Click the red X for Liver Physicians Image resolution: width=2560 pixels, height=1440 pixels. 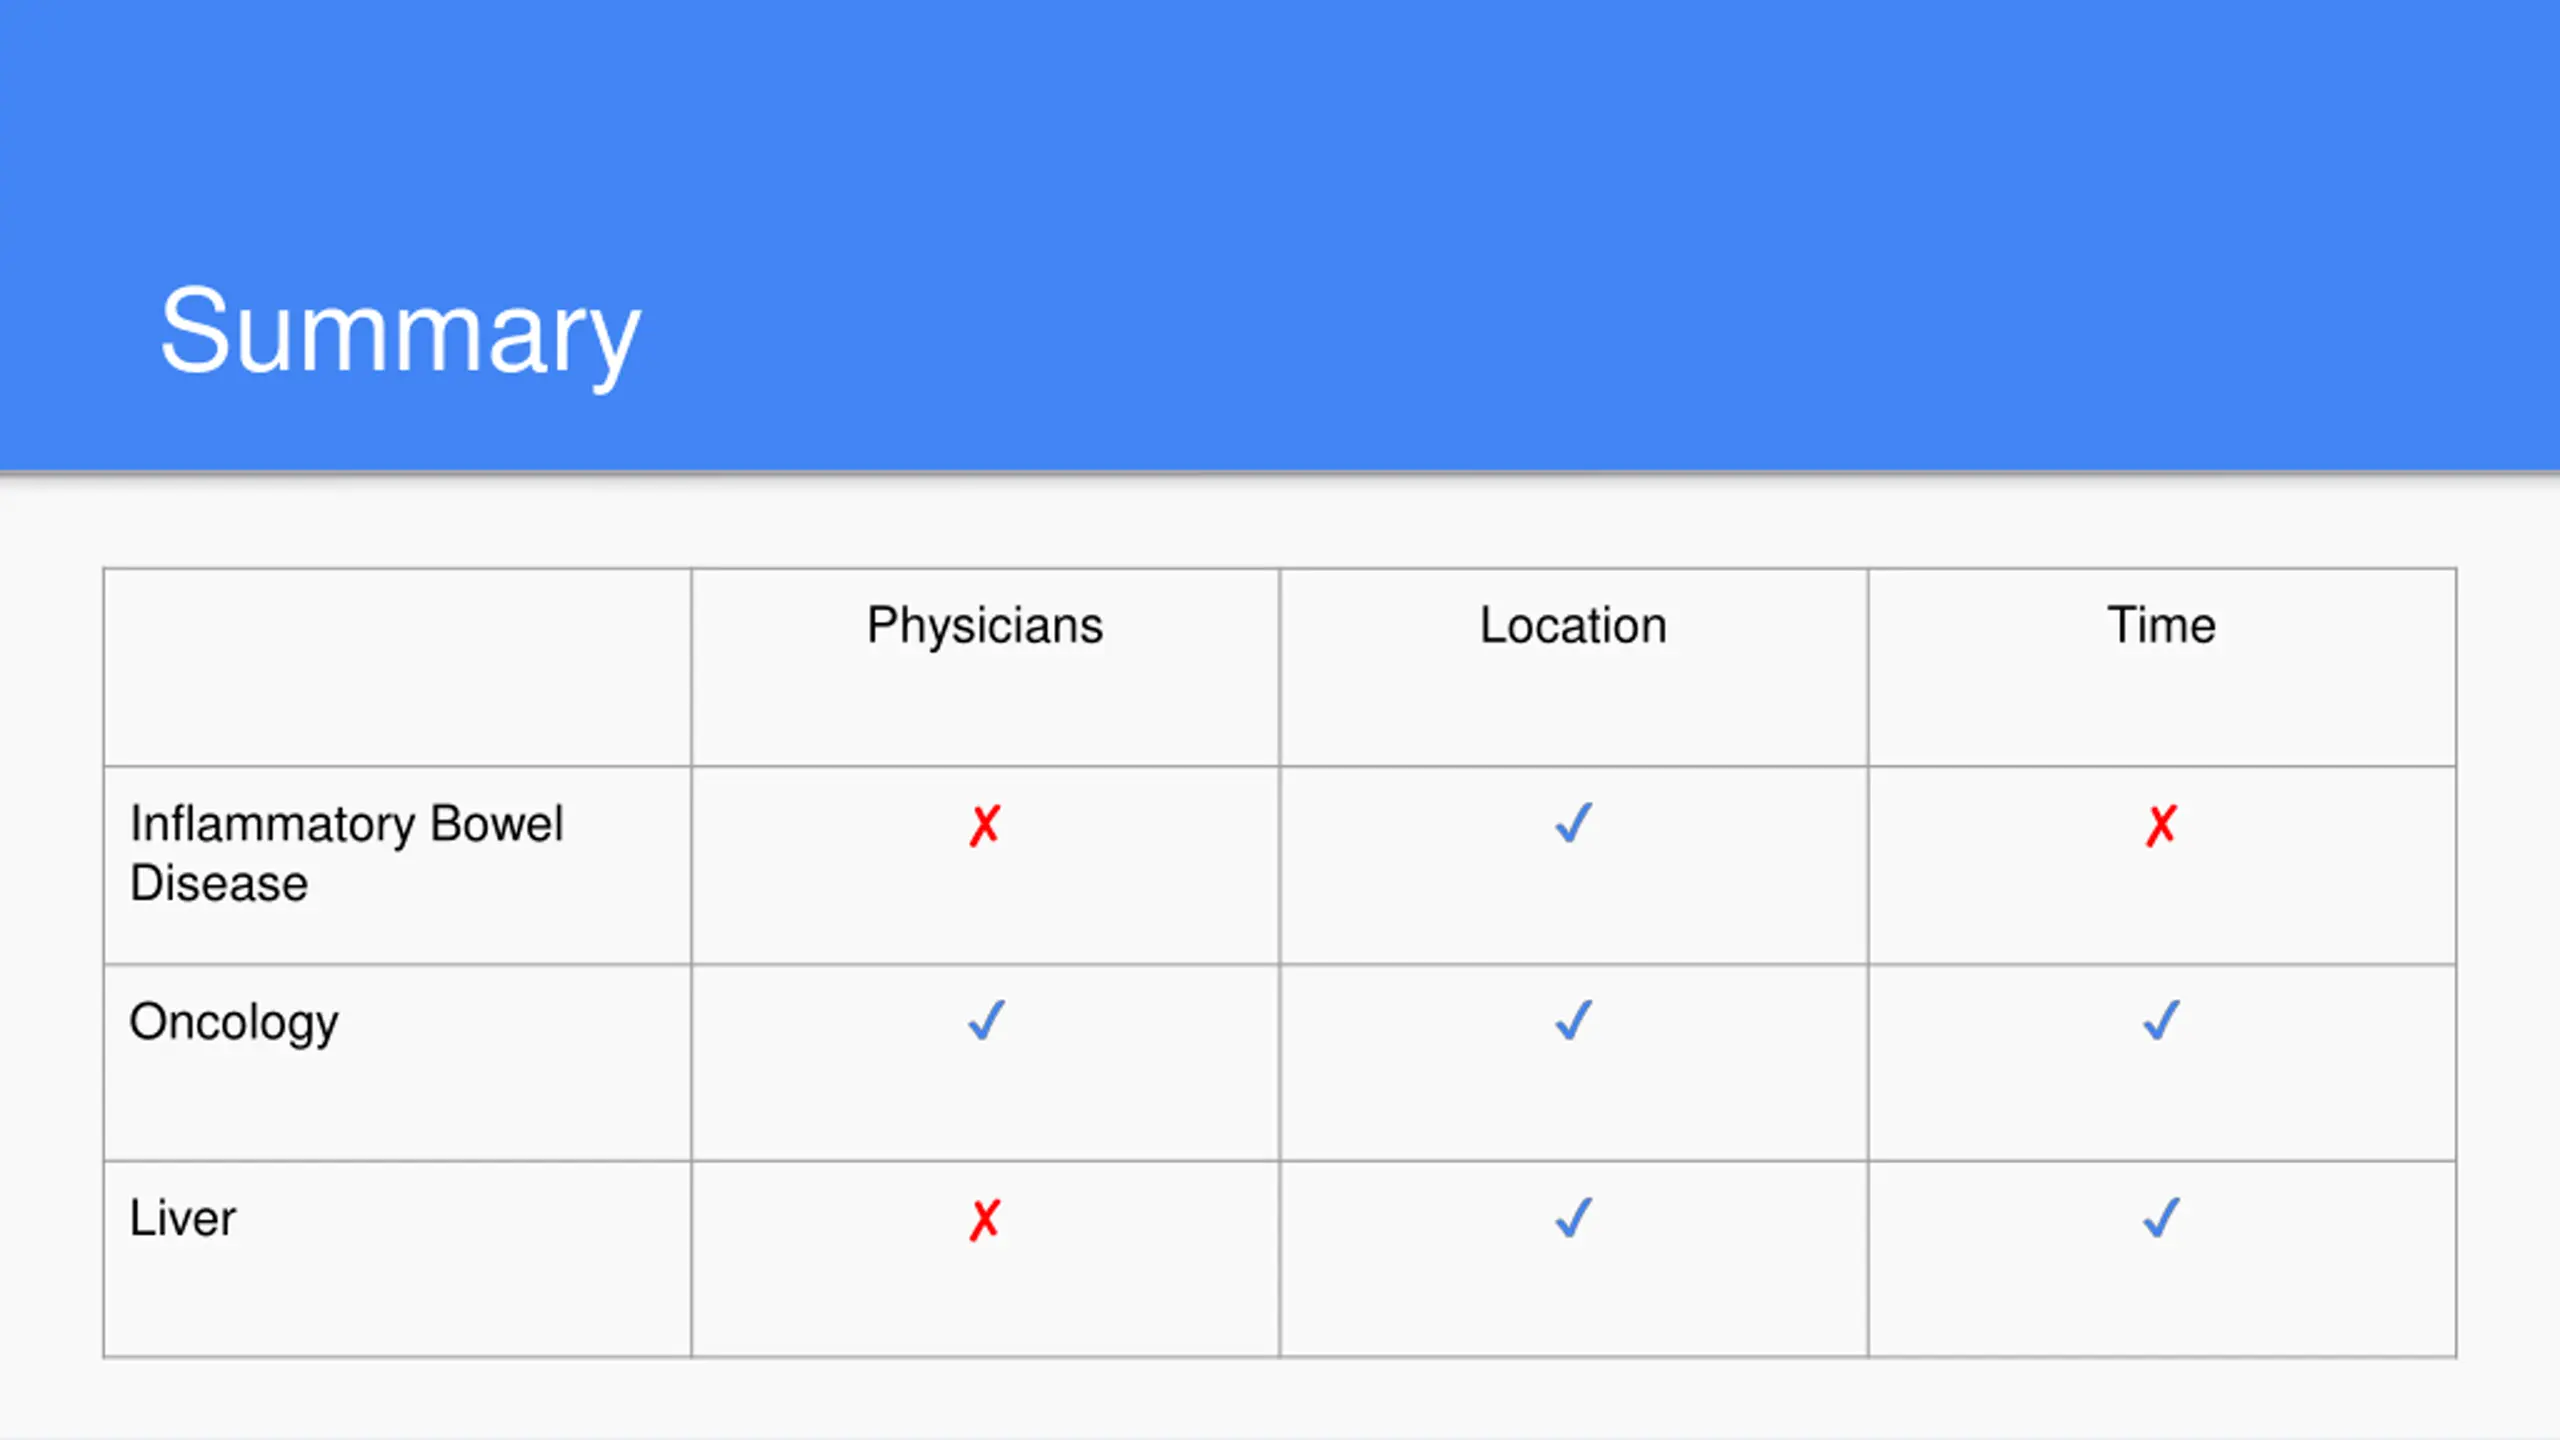pos(985,1220)
